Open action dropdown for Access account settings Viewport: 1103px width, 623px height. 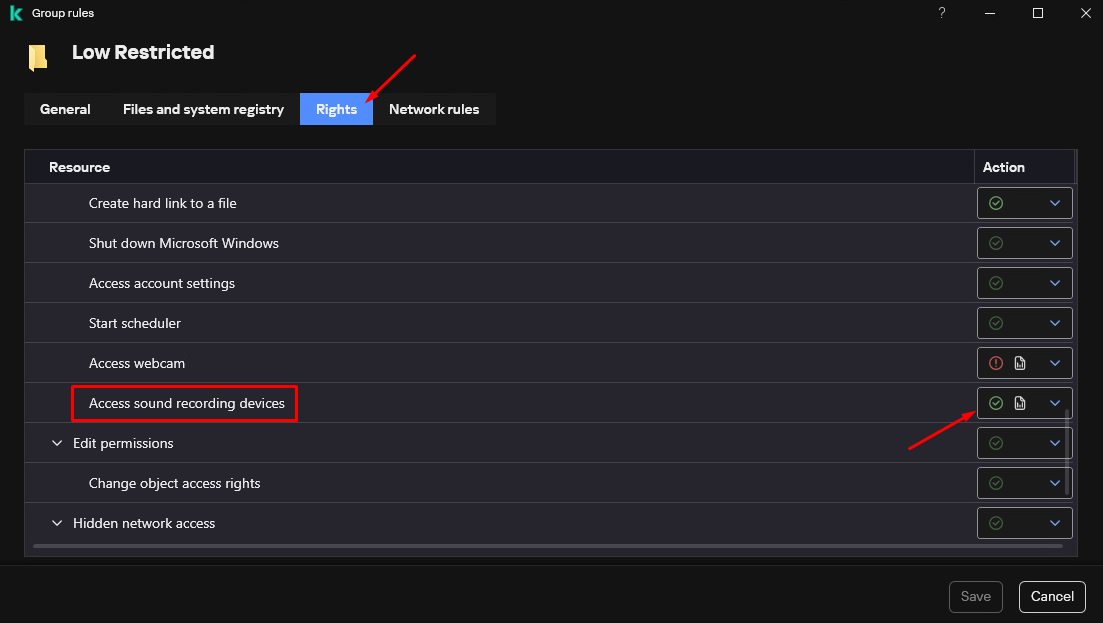click(1054, 283)
